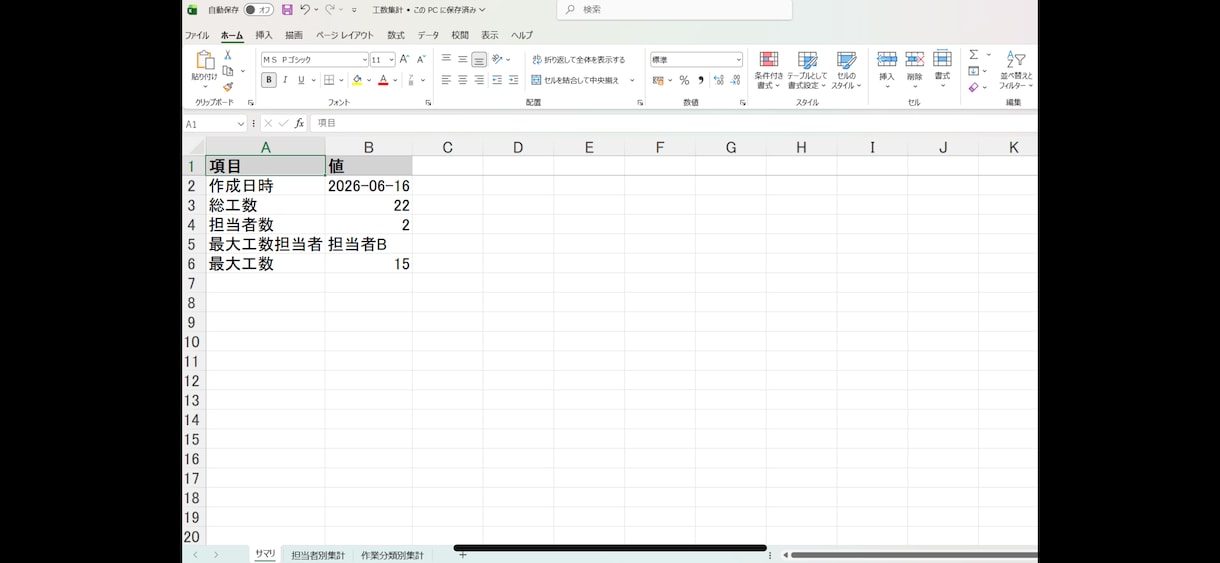Open the Borders dropdown arrow
The width and height of the screenshot is (1220, 563).
(341, 80)
